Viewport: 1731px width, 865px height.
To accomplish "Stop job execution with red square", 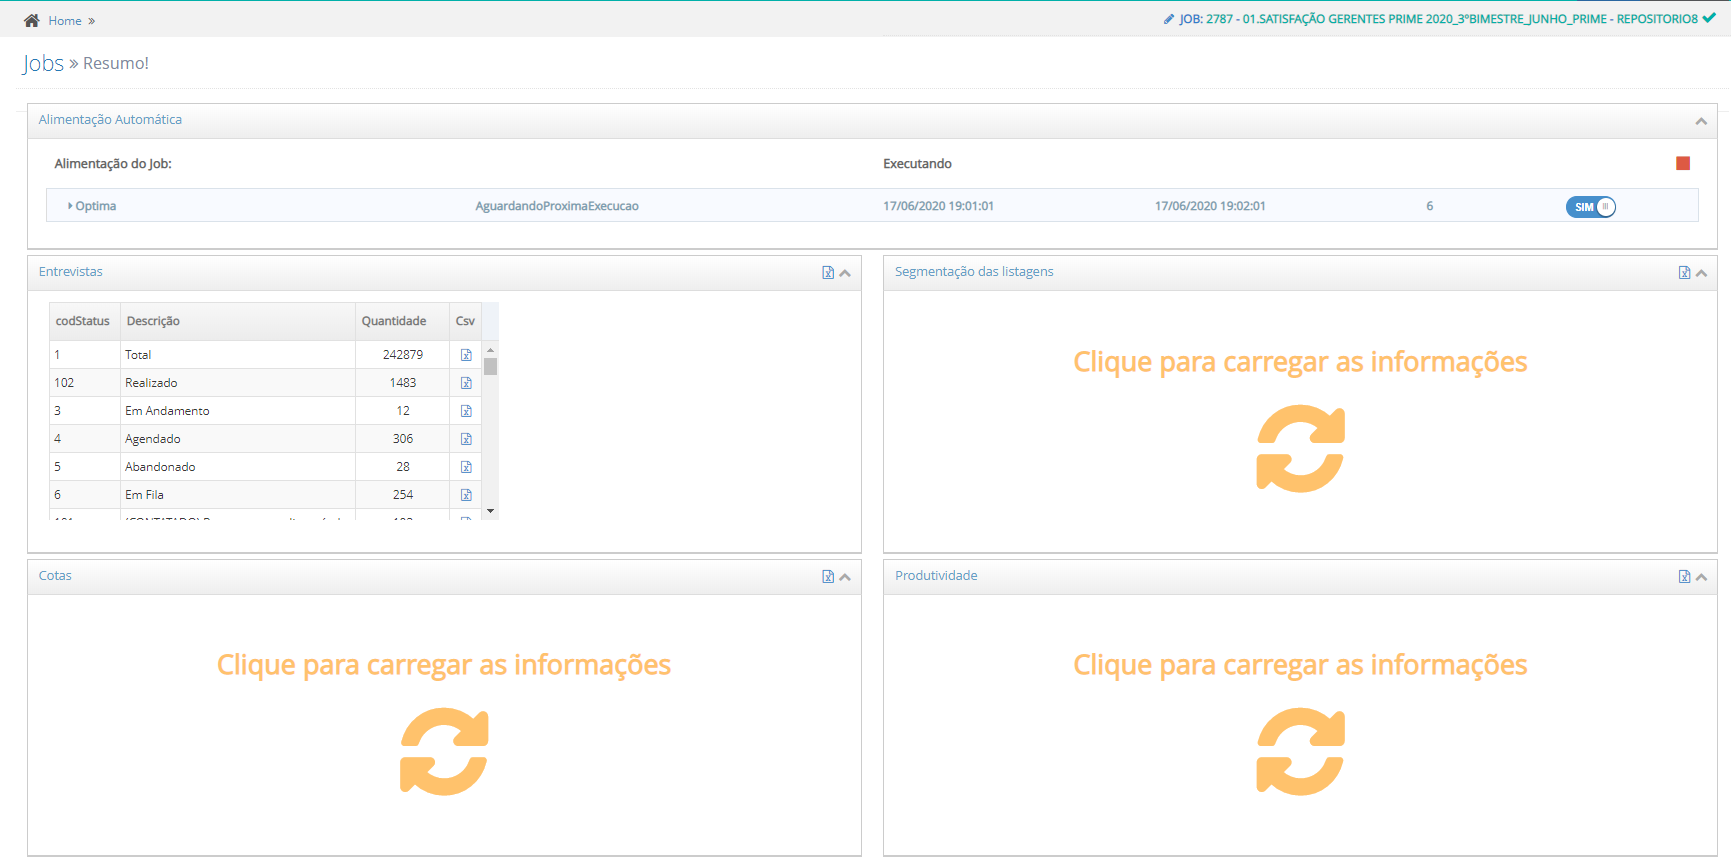I will 1683,163.
